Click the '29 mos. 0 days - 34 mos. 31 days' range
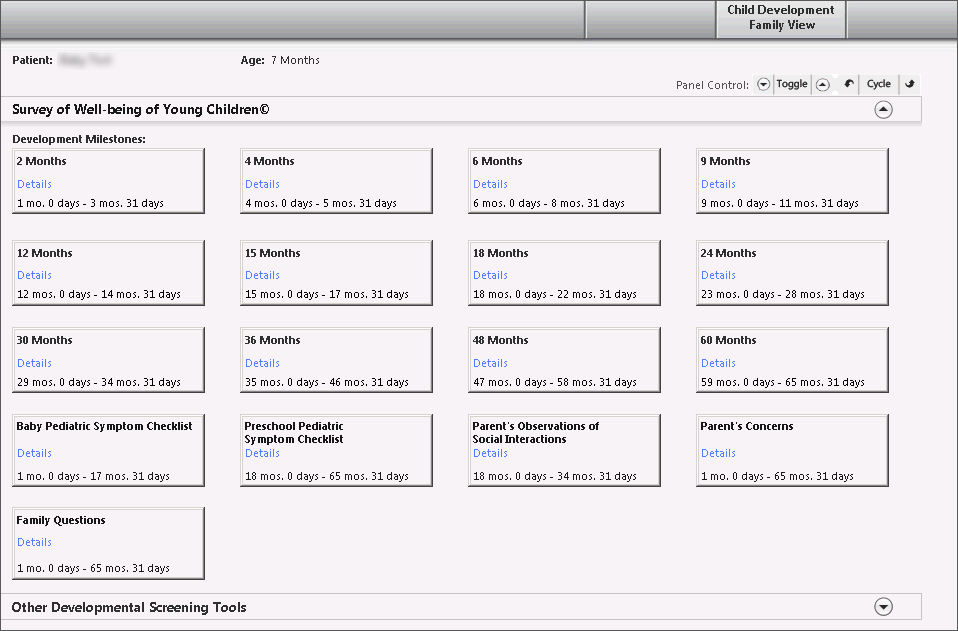958x631 pixels. pos(99,382)
